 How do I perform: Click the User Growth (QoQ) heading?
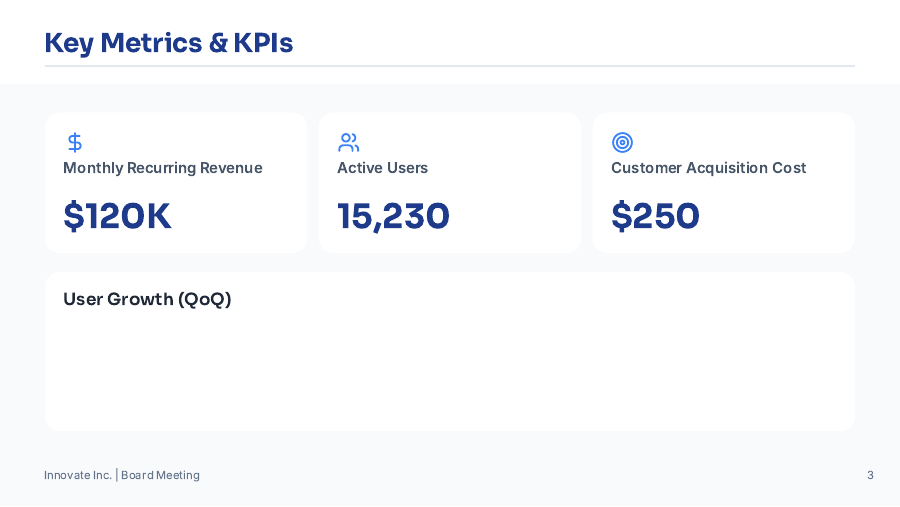coord(147,299)
